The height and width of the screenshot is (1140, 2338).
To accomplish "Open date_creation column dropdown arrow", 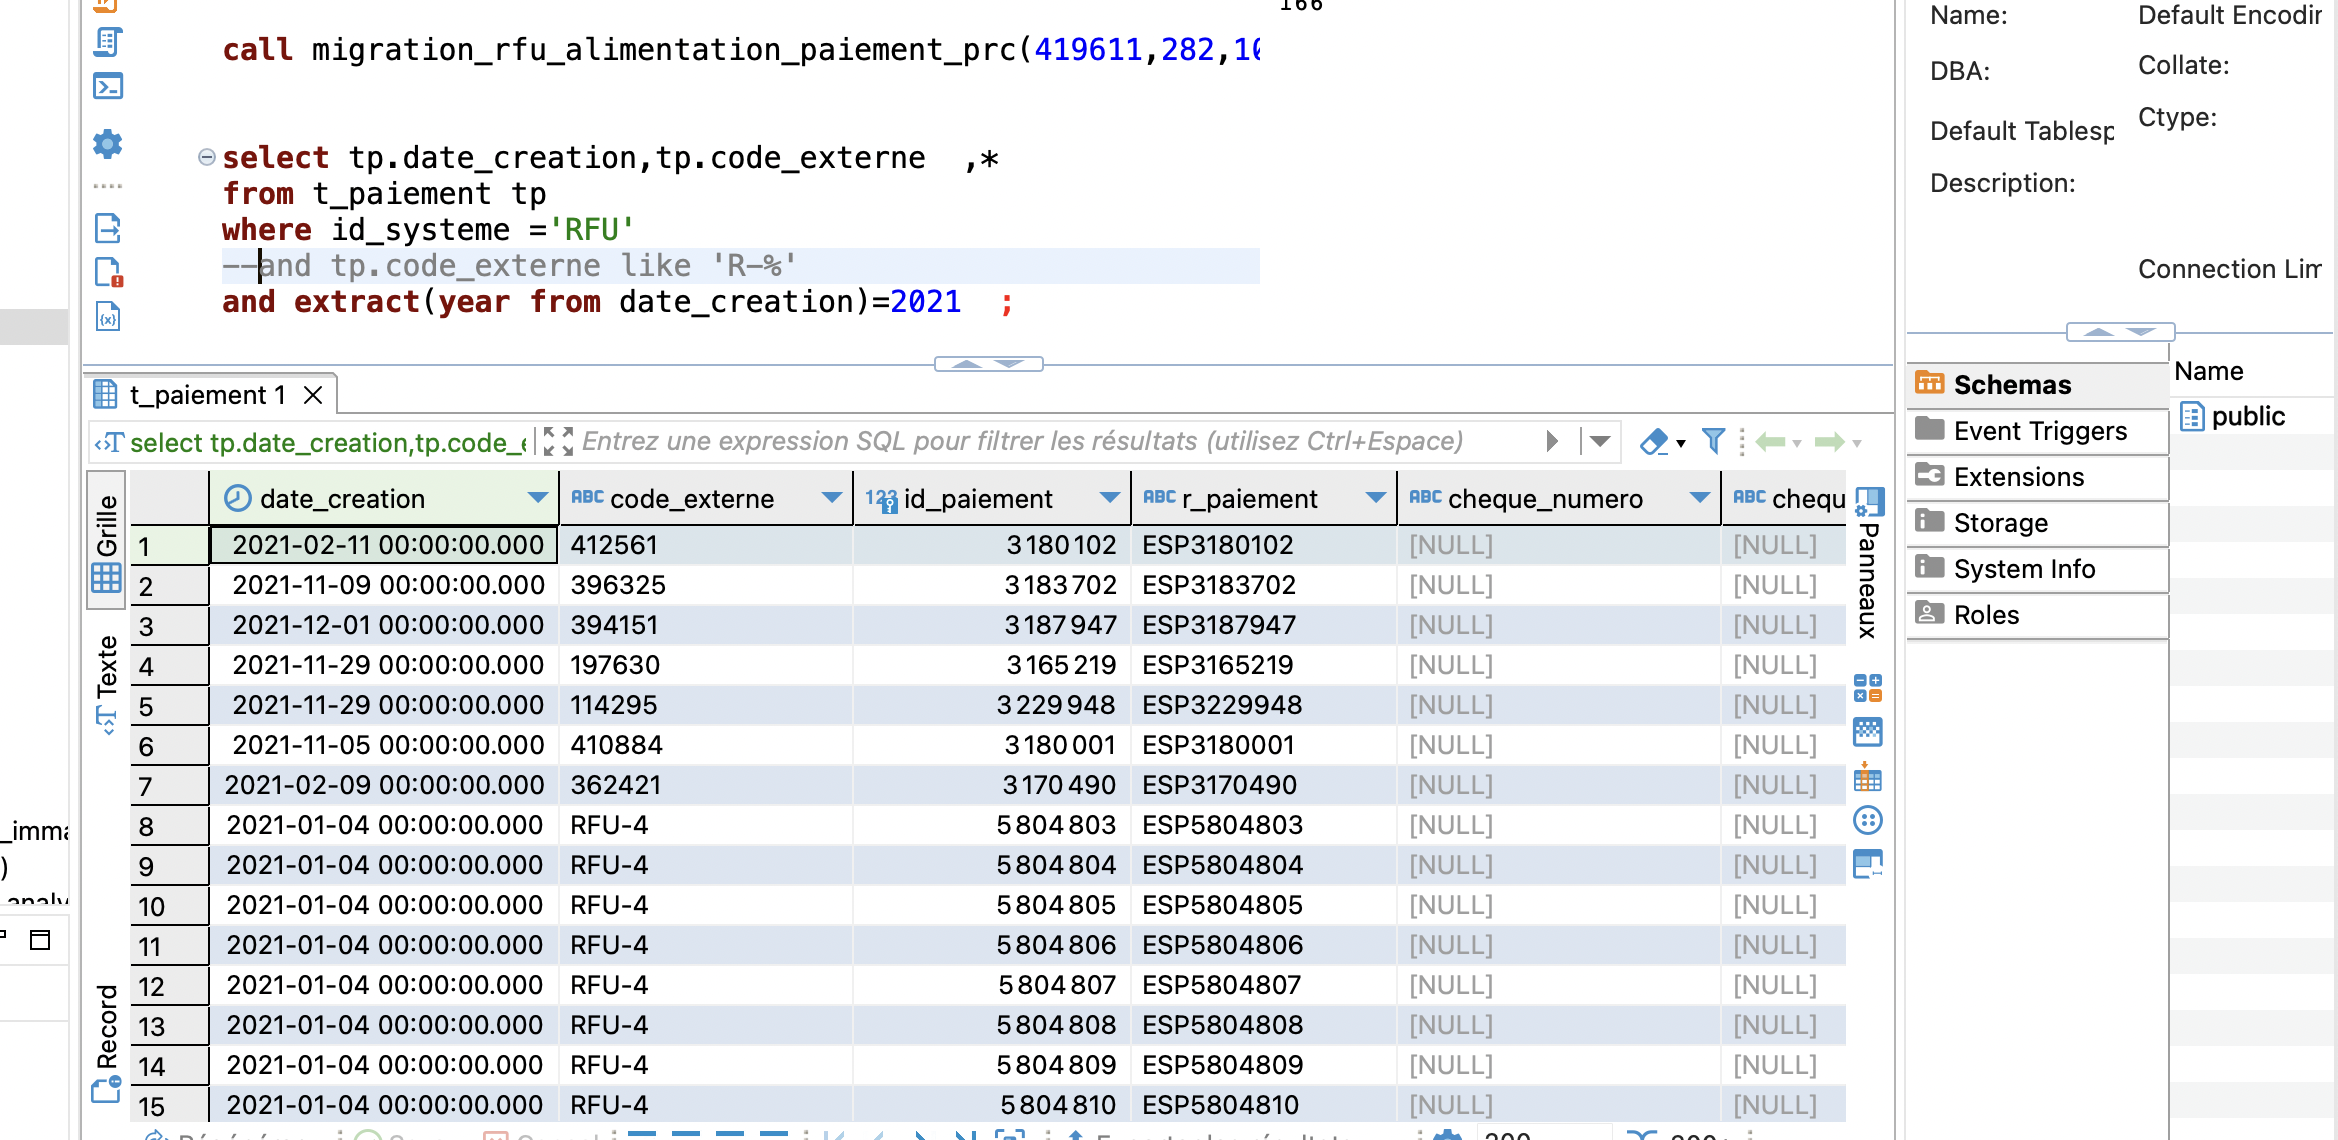I will coord(538,498).
